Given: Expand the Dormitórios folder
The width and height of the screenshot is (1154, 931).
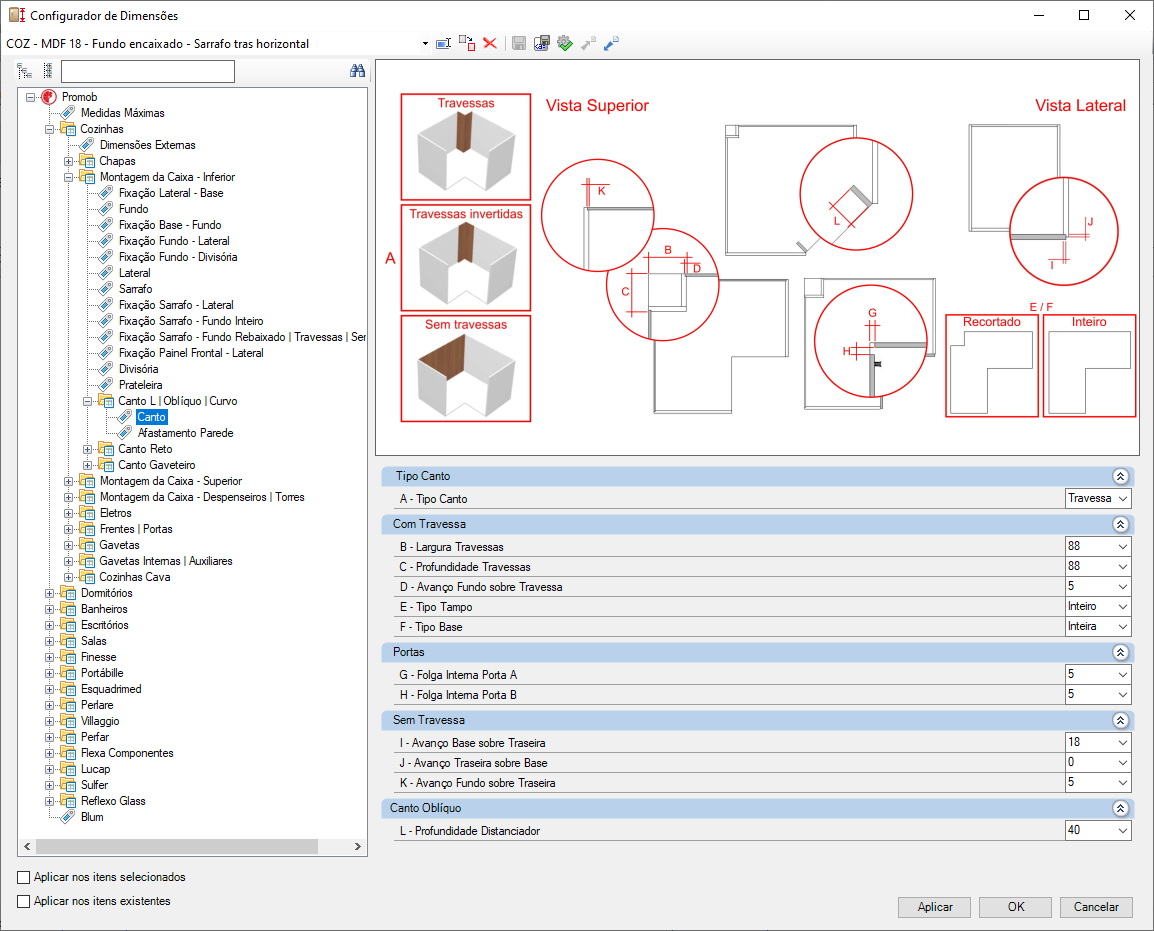Looking at the screenshot, I should [x=49, y=593].
